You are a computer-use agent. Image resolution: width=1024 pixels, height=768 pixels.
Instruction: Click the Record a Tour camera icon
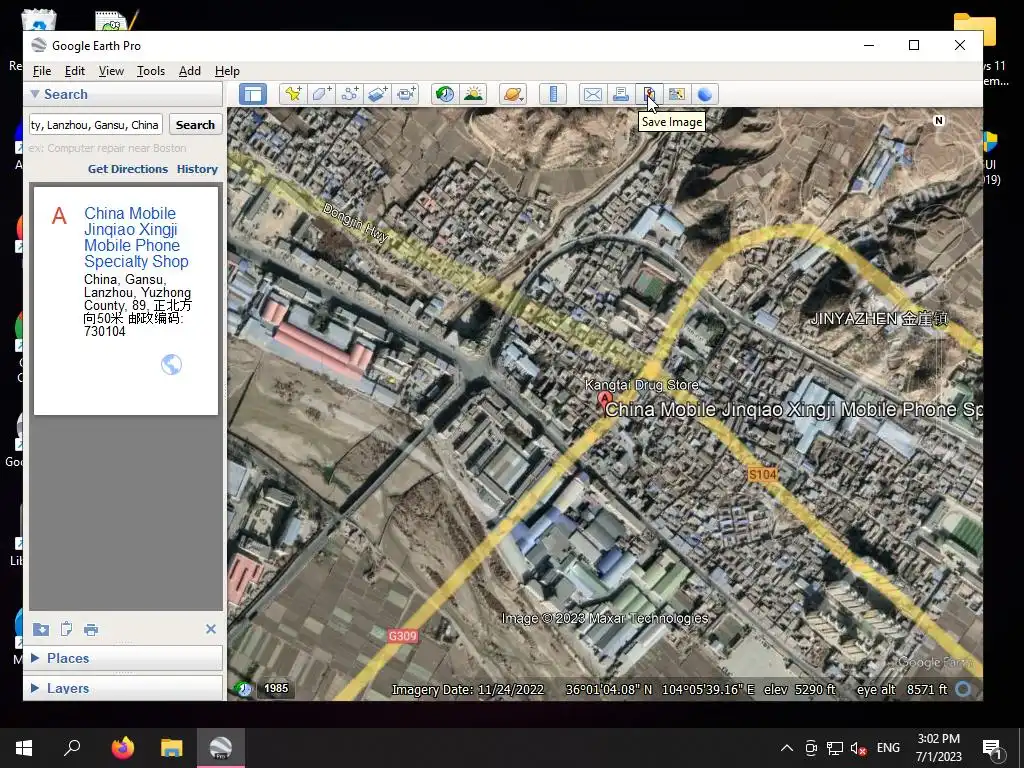(x=406, y=94)
